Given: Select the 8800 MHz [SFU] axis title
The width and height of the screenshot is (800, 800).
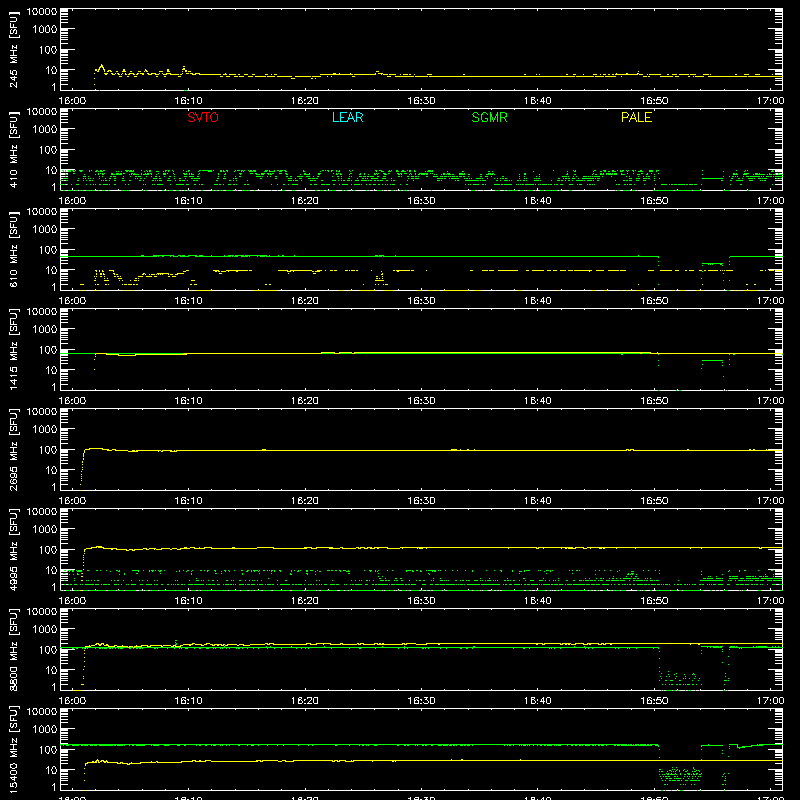Looking at the screenshot, I should click(14, 649).
